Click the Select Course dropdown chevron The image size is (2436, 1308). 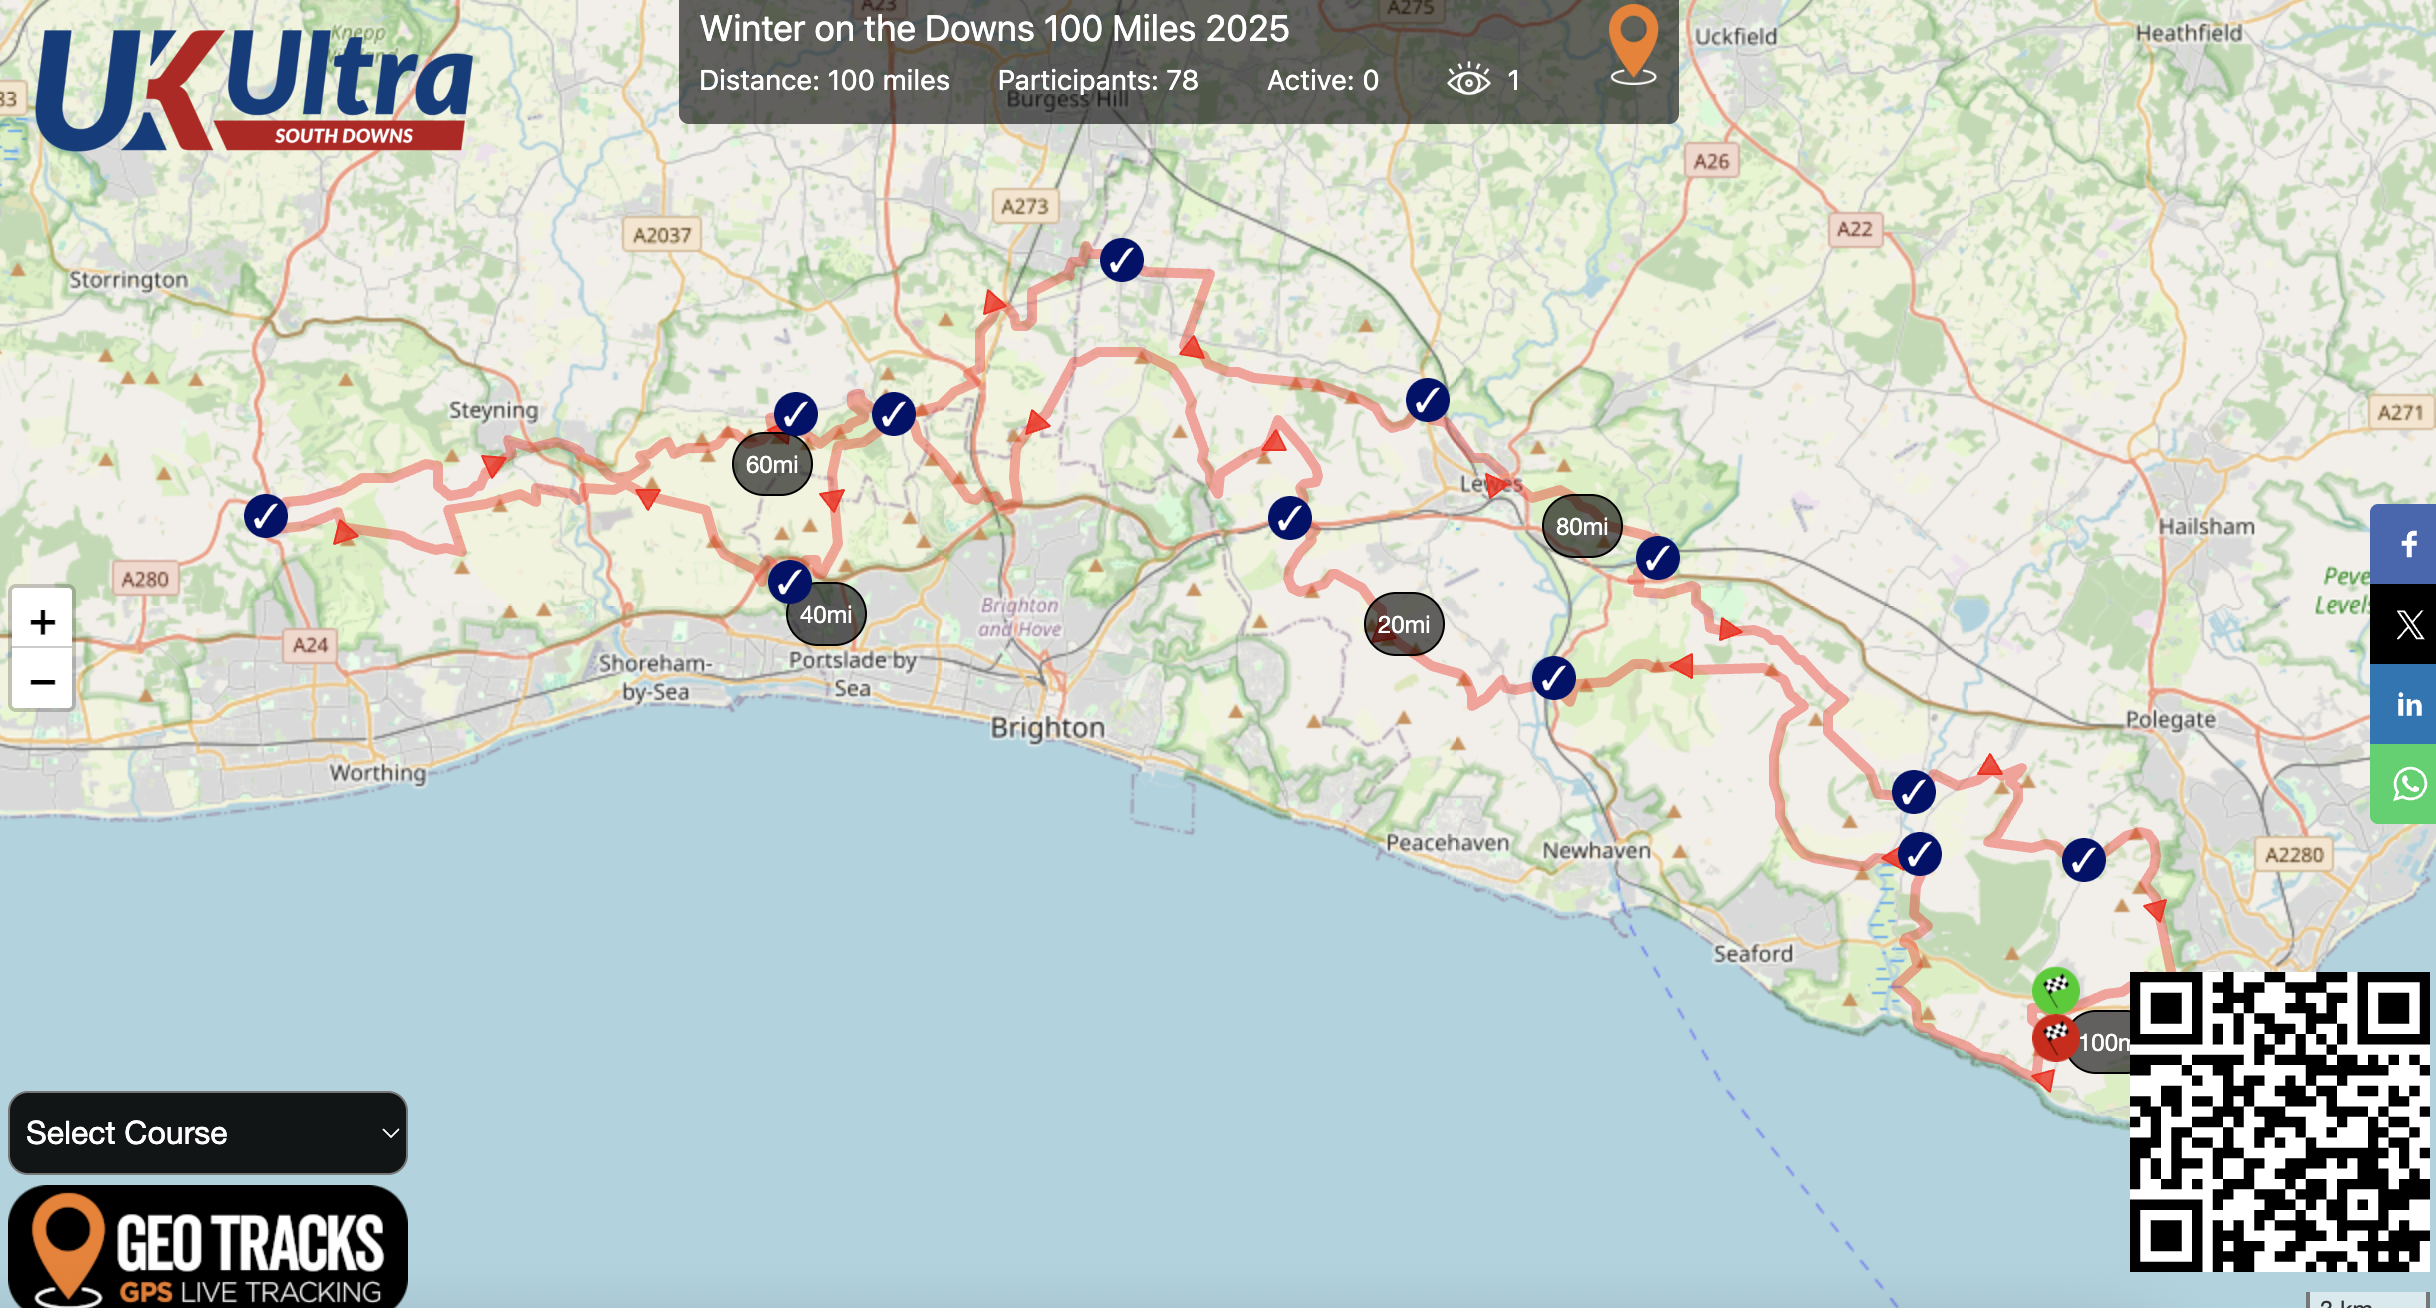(390, 1133)
